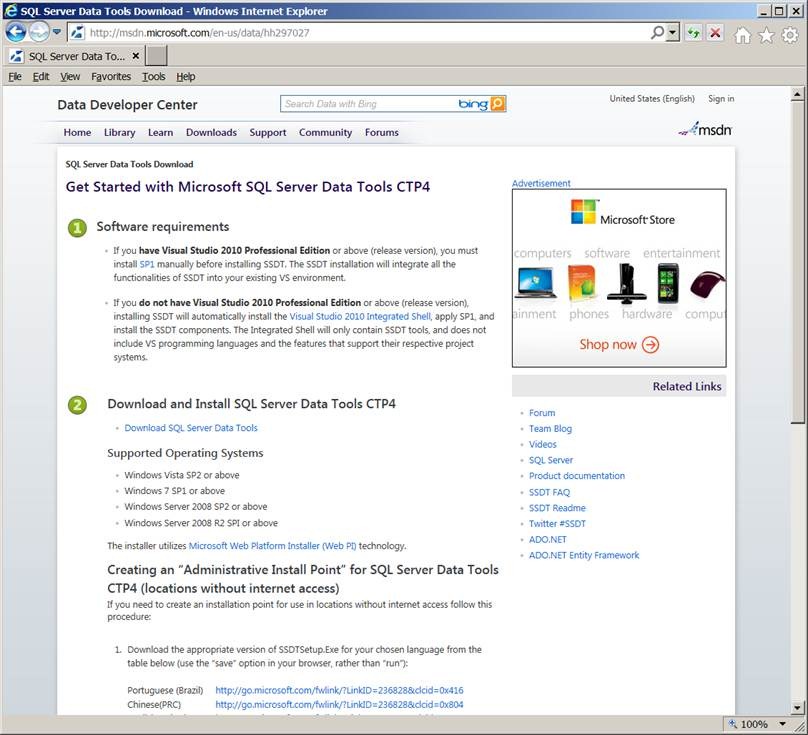Open the Forums nav link

tap(382, 132)
